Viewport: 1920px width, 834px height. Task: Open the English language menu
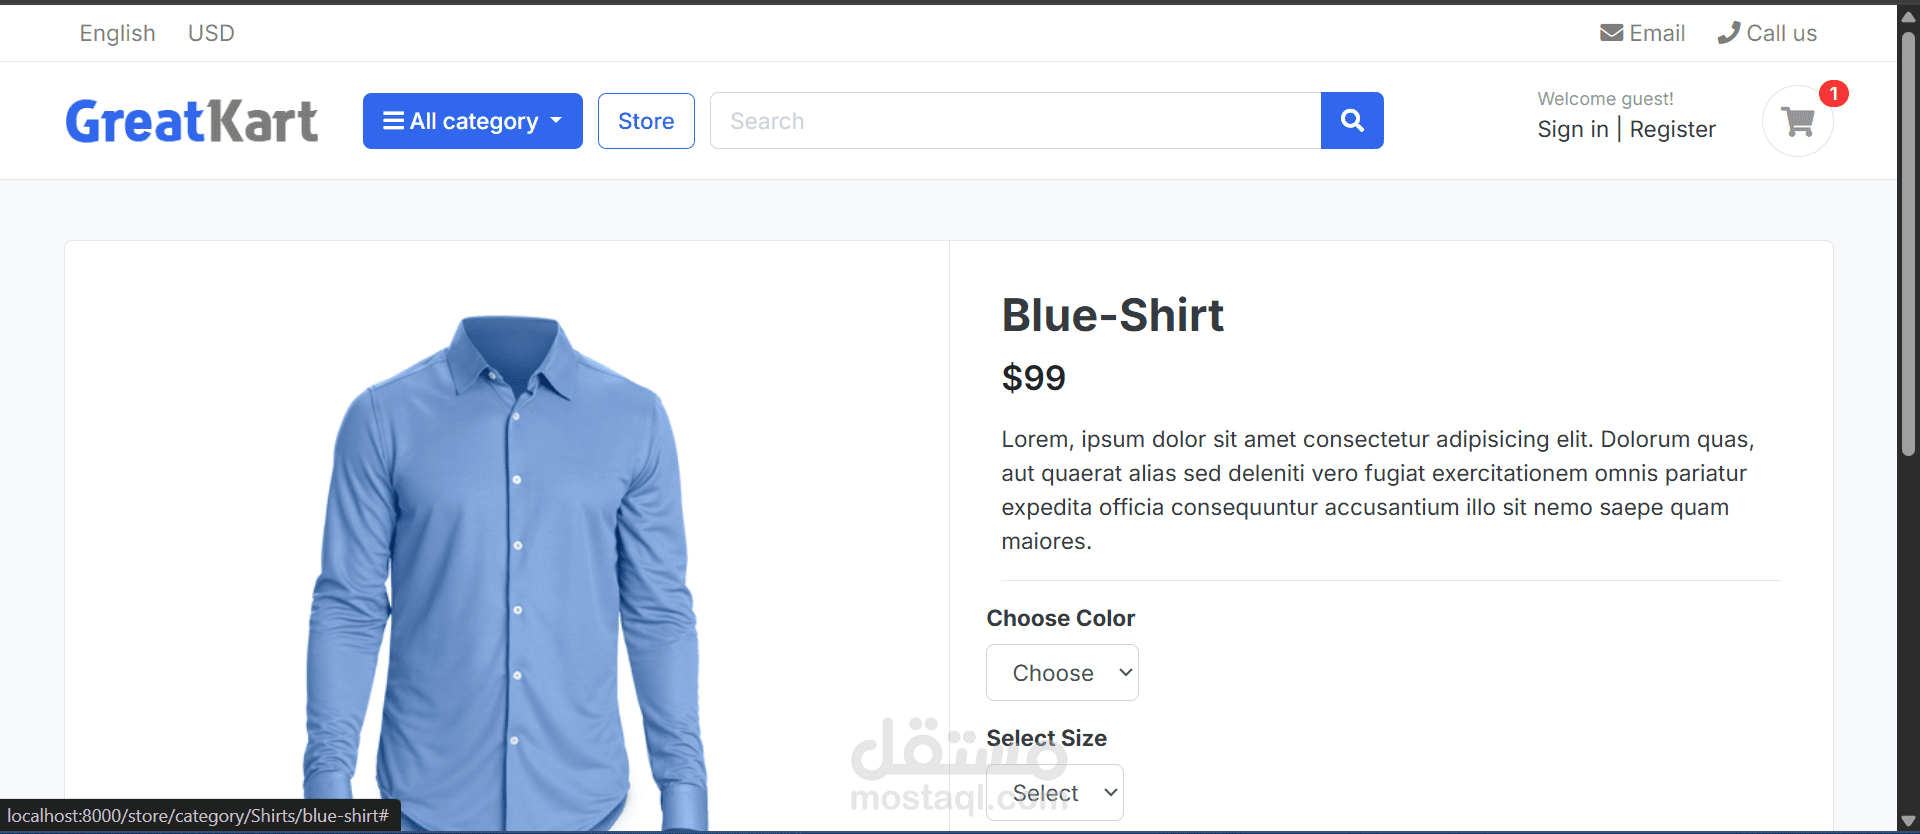pos(118,33)
